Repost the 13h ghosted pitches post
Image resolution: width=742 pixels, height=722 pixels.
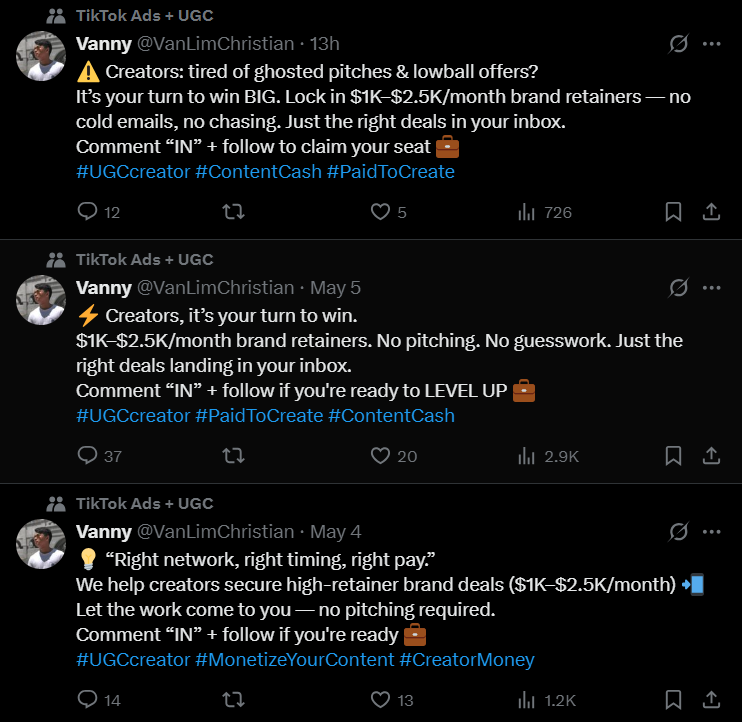point(232,212)
